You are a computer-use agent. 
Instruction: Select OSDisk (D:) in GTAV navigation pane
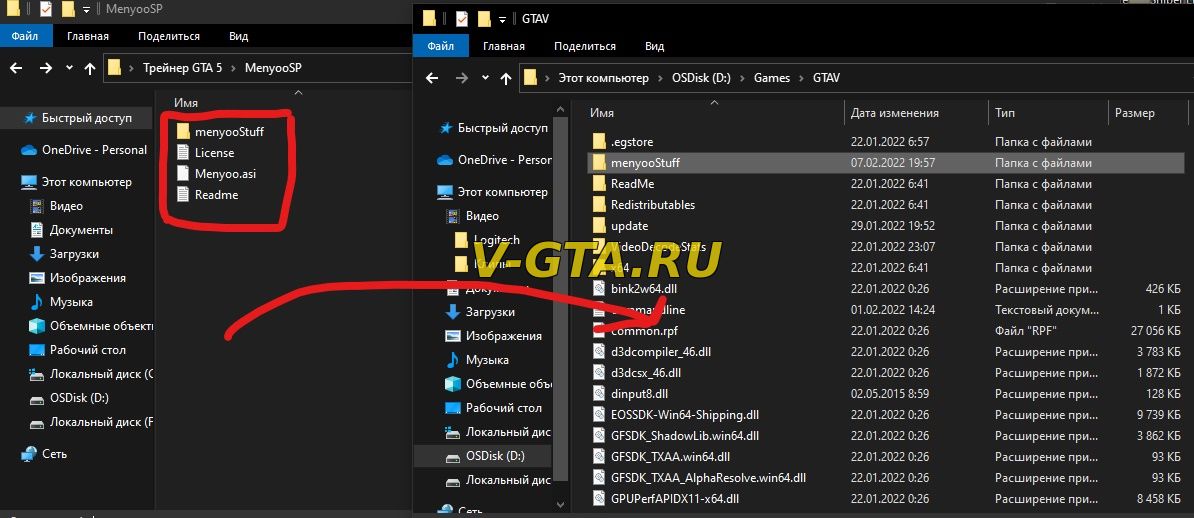[494, 456]
